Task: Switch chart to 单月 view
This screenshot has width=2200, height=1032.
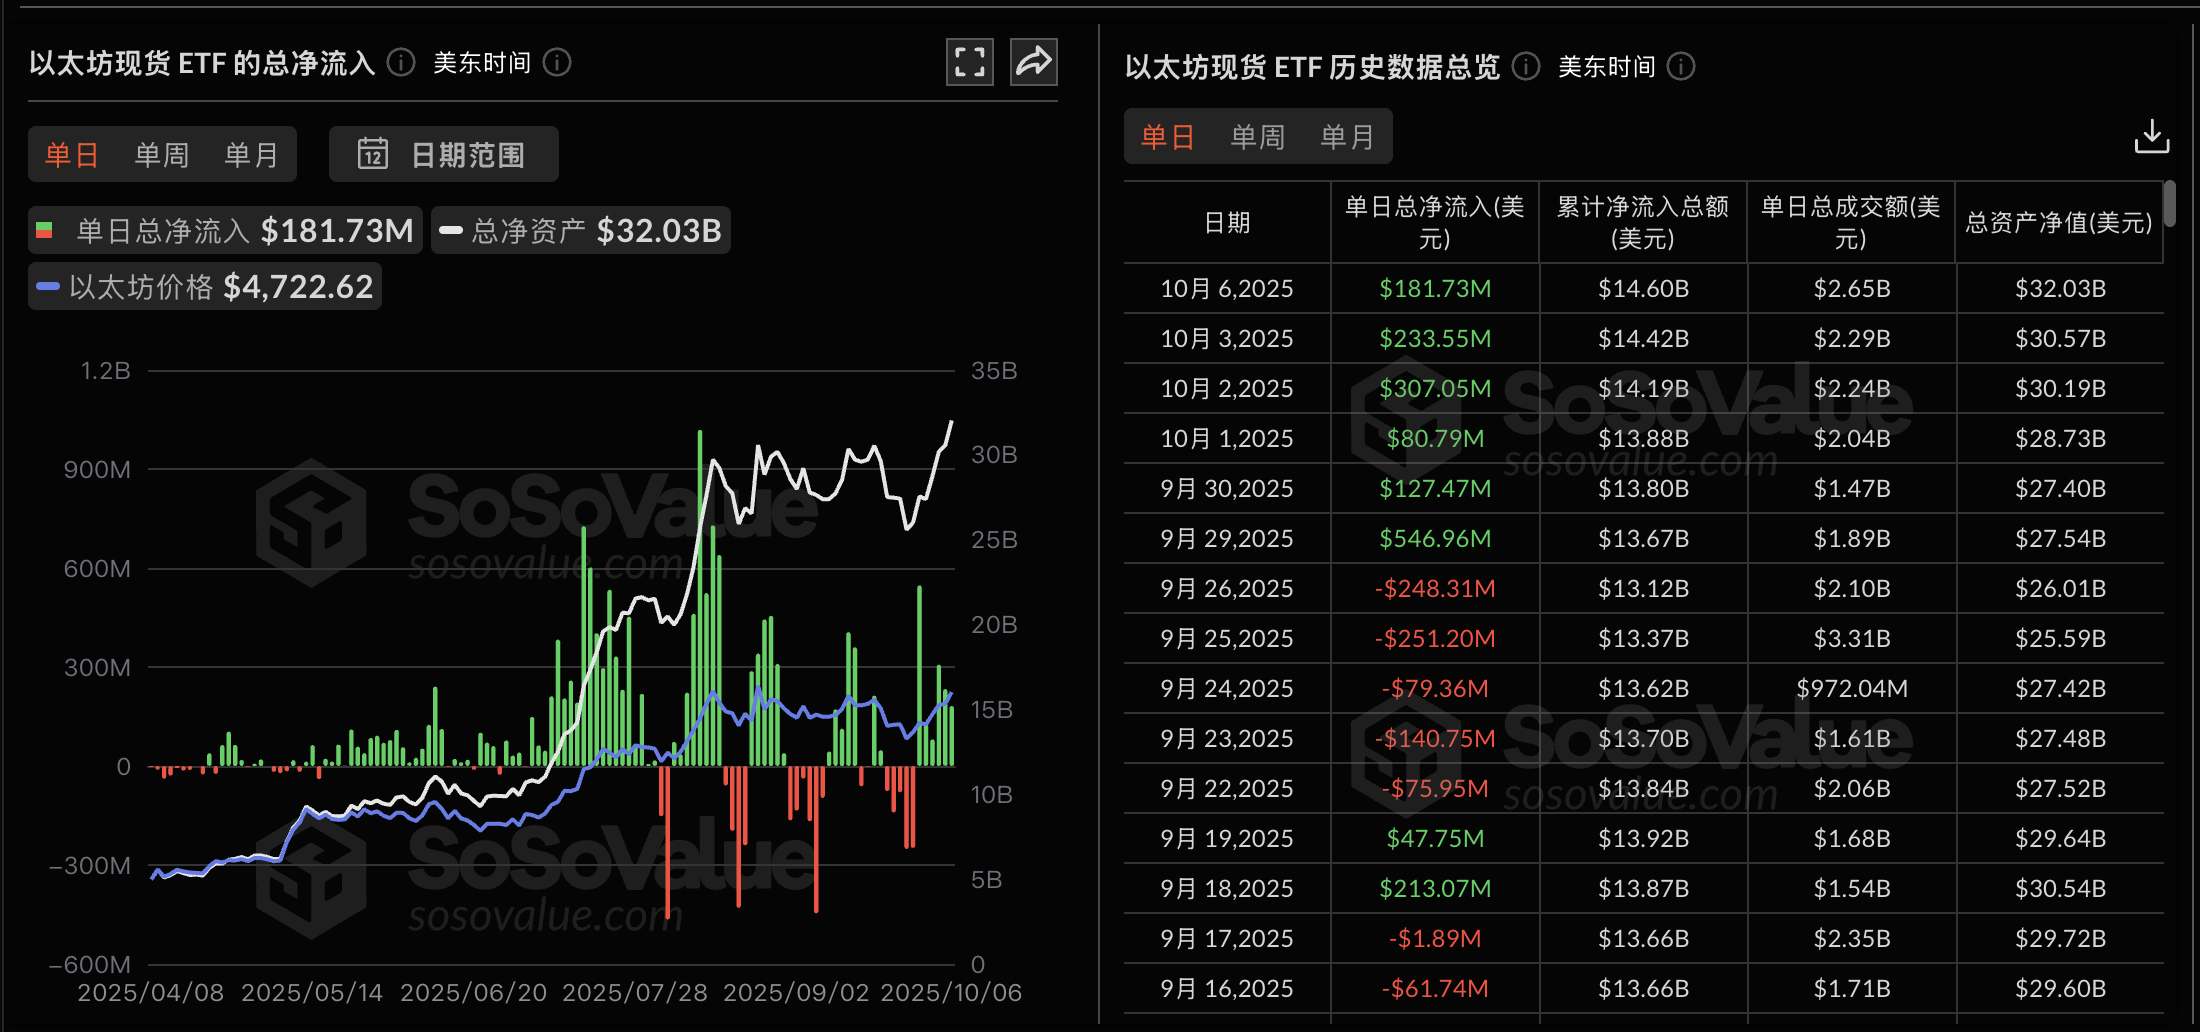Action: pyautogui.click(x=251, y=155)
